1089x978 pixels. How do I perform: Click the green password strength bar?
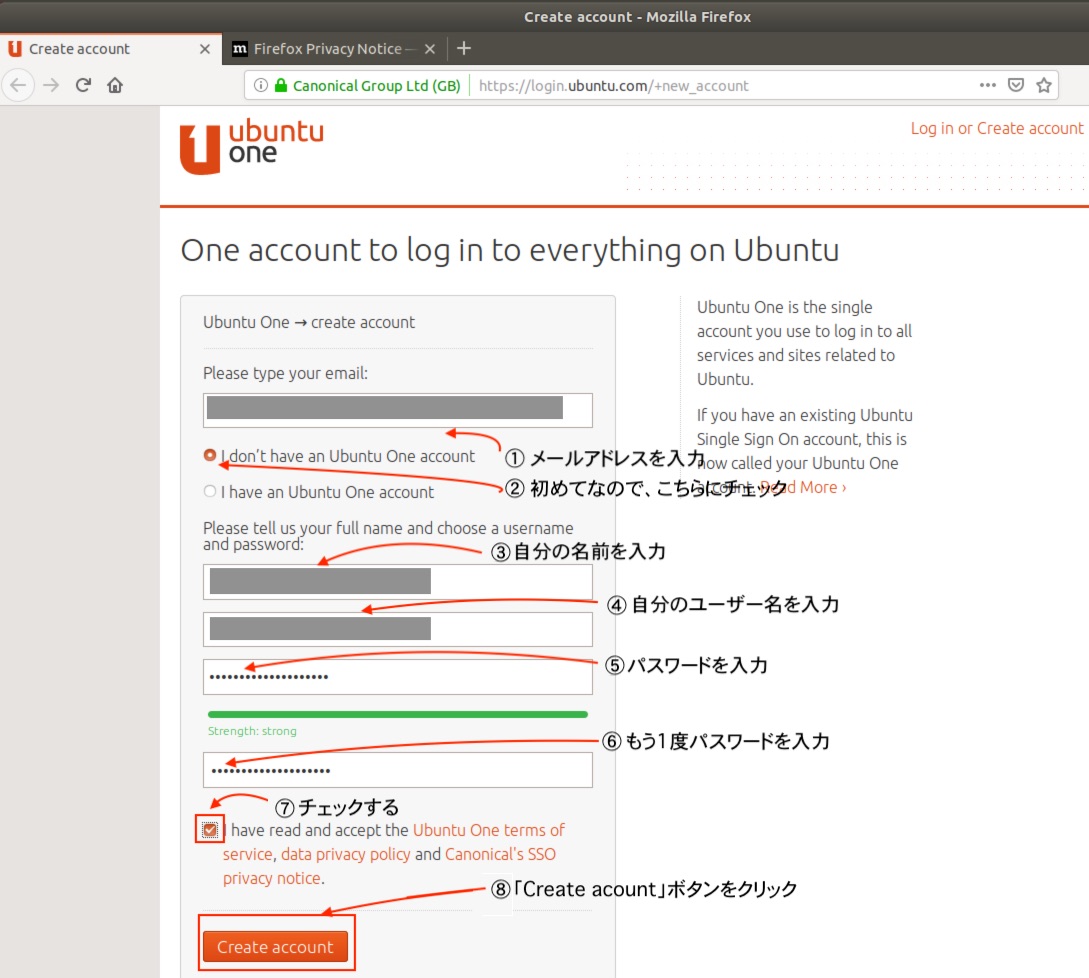tap(398, 714)
